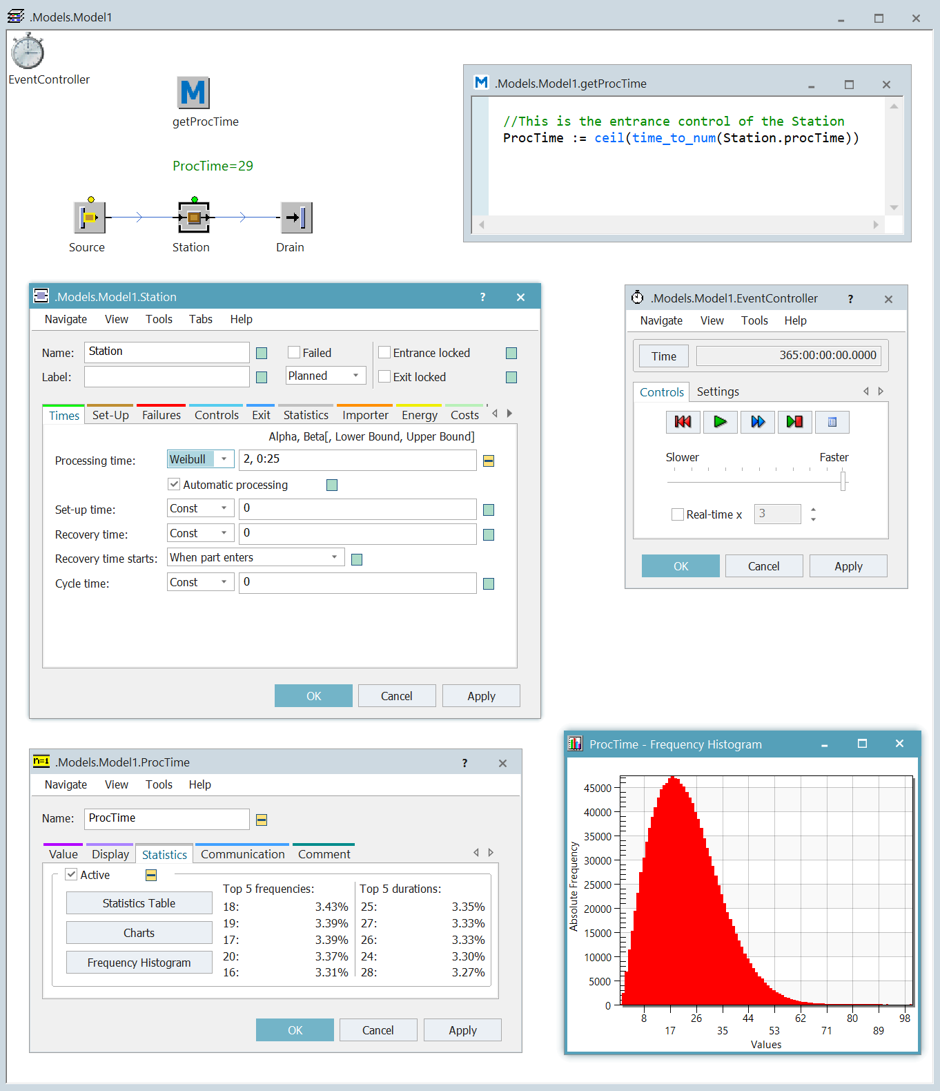Enable the Failed checkbox
This screenshot has width=940, height=1091.
(x=294, y=352)
